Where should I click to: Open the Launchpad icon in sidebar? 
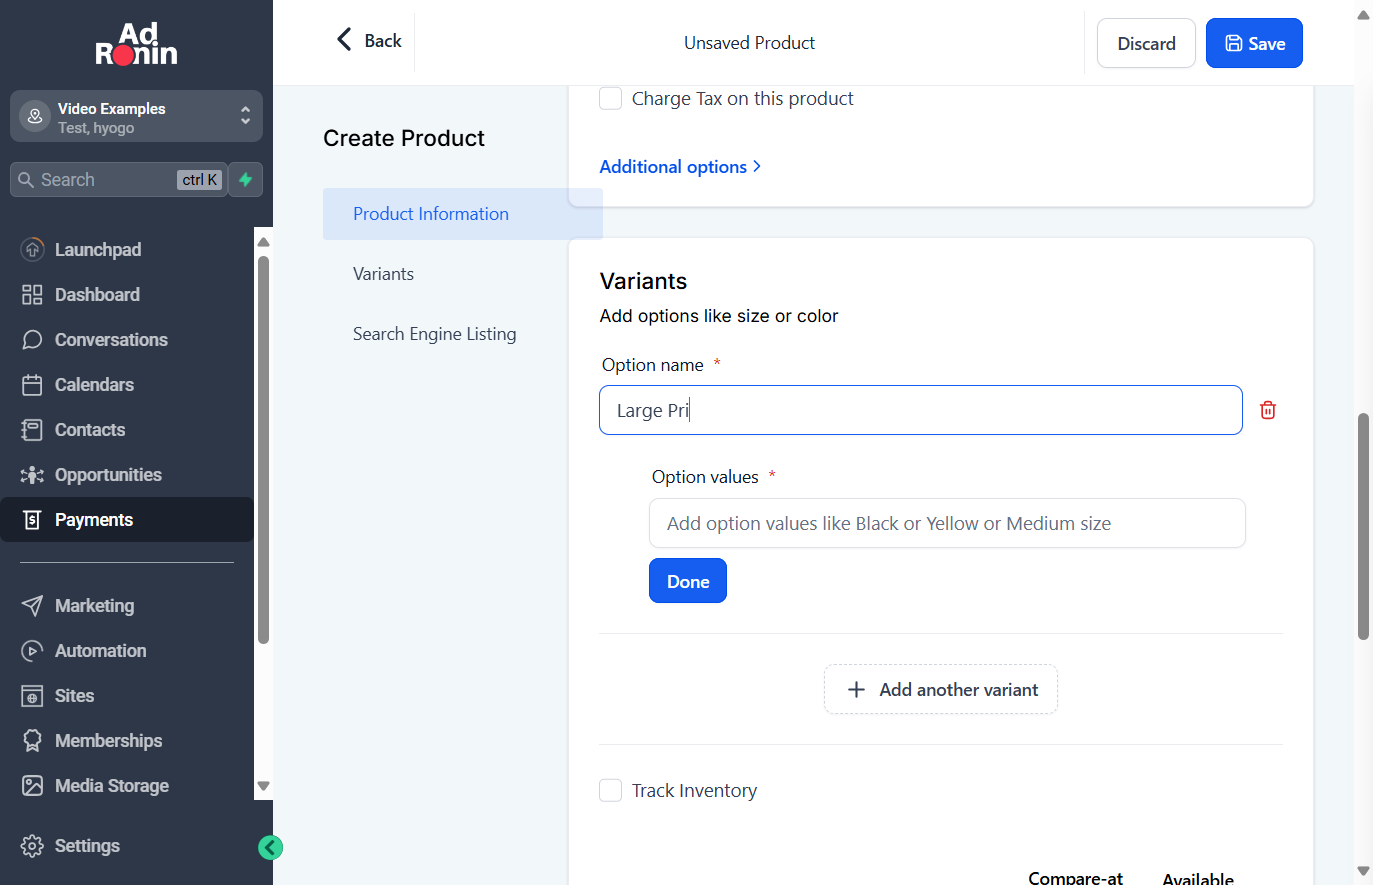(x=32, y=249)
